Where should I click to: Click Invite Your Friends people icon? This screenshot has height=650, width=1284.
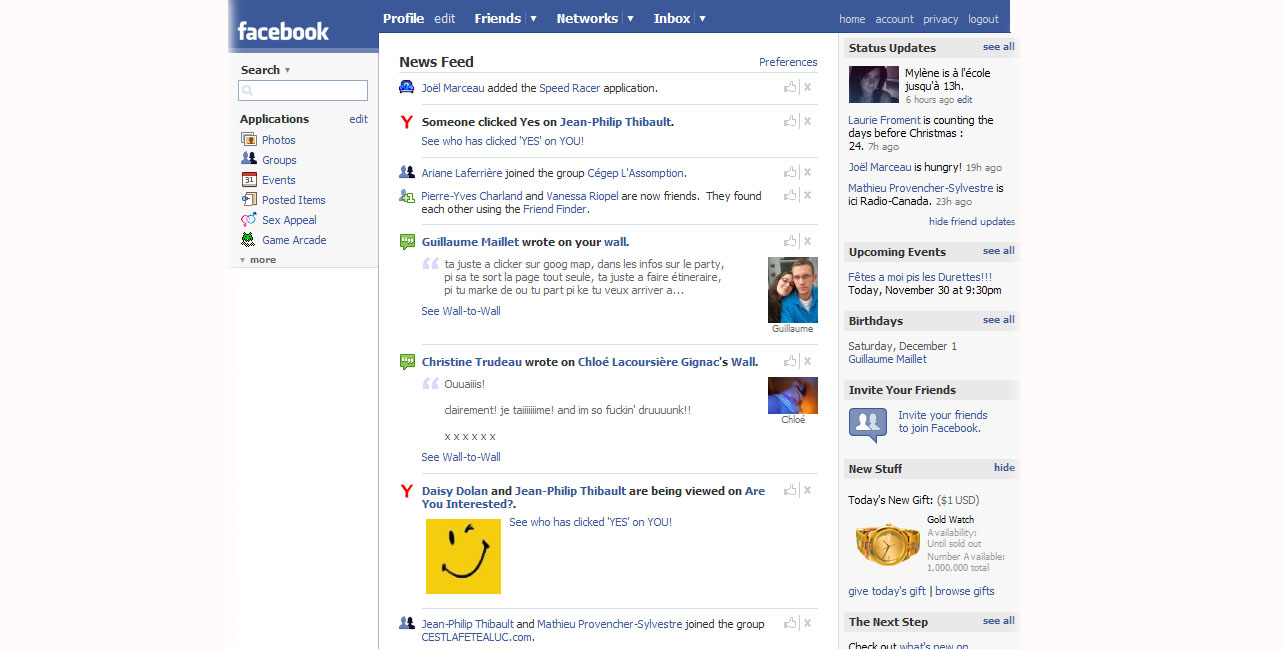[868, 424]
